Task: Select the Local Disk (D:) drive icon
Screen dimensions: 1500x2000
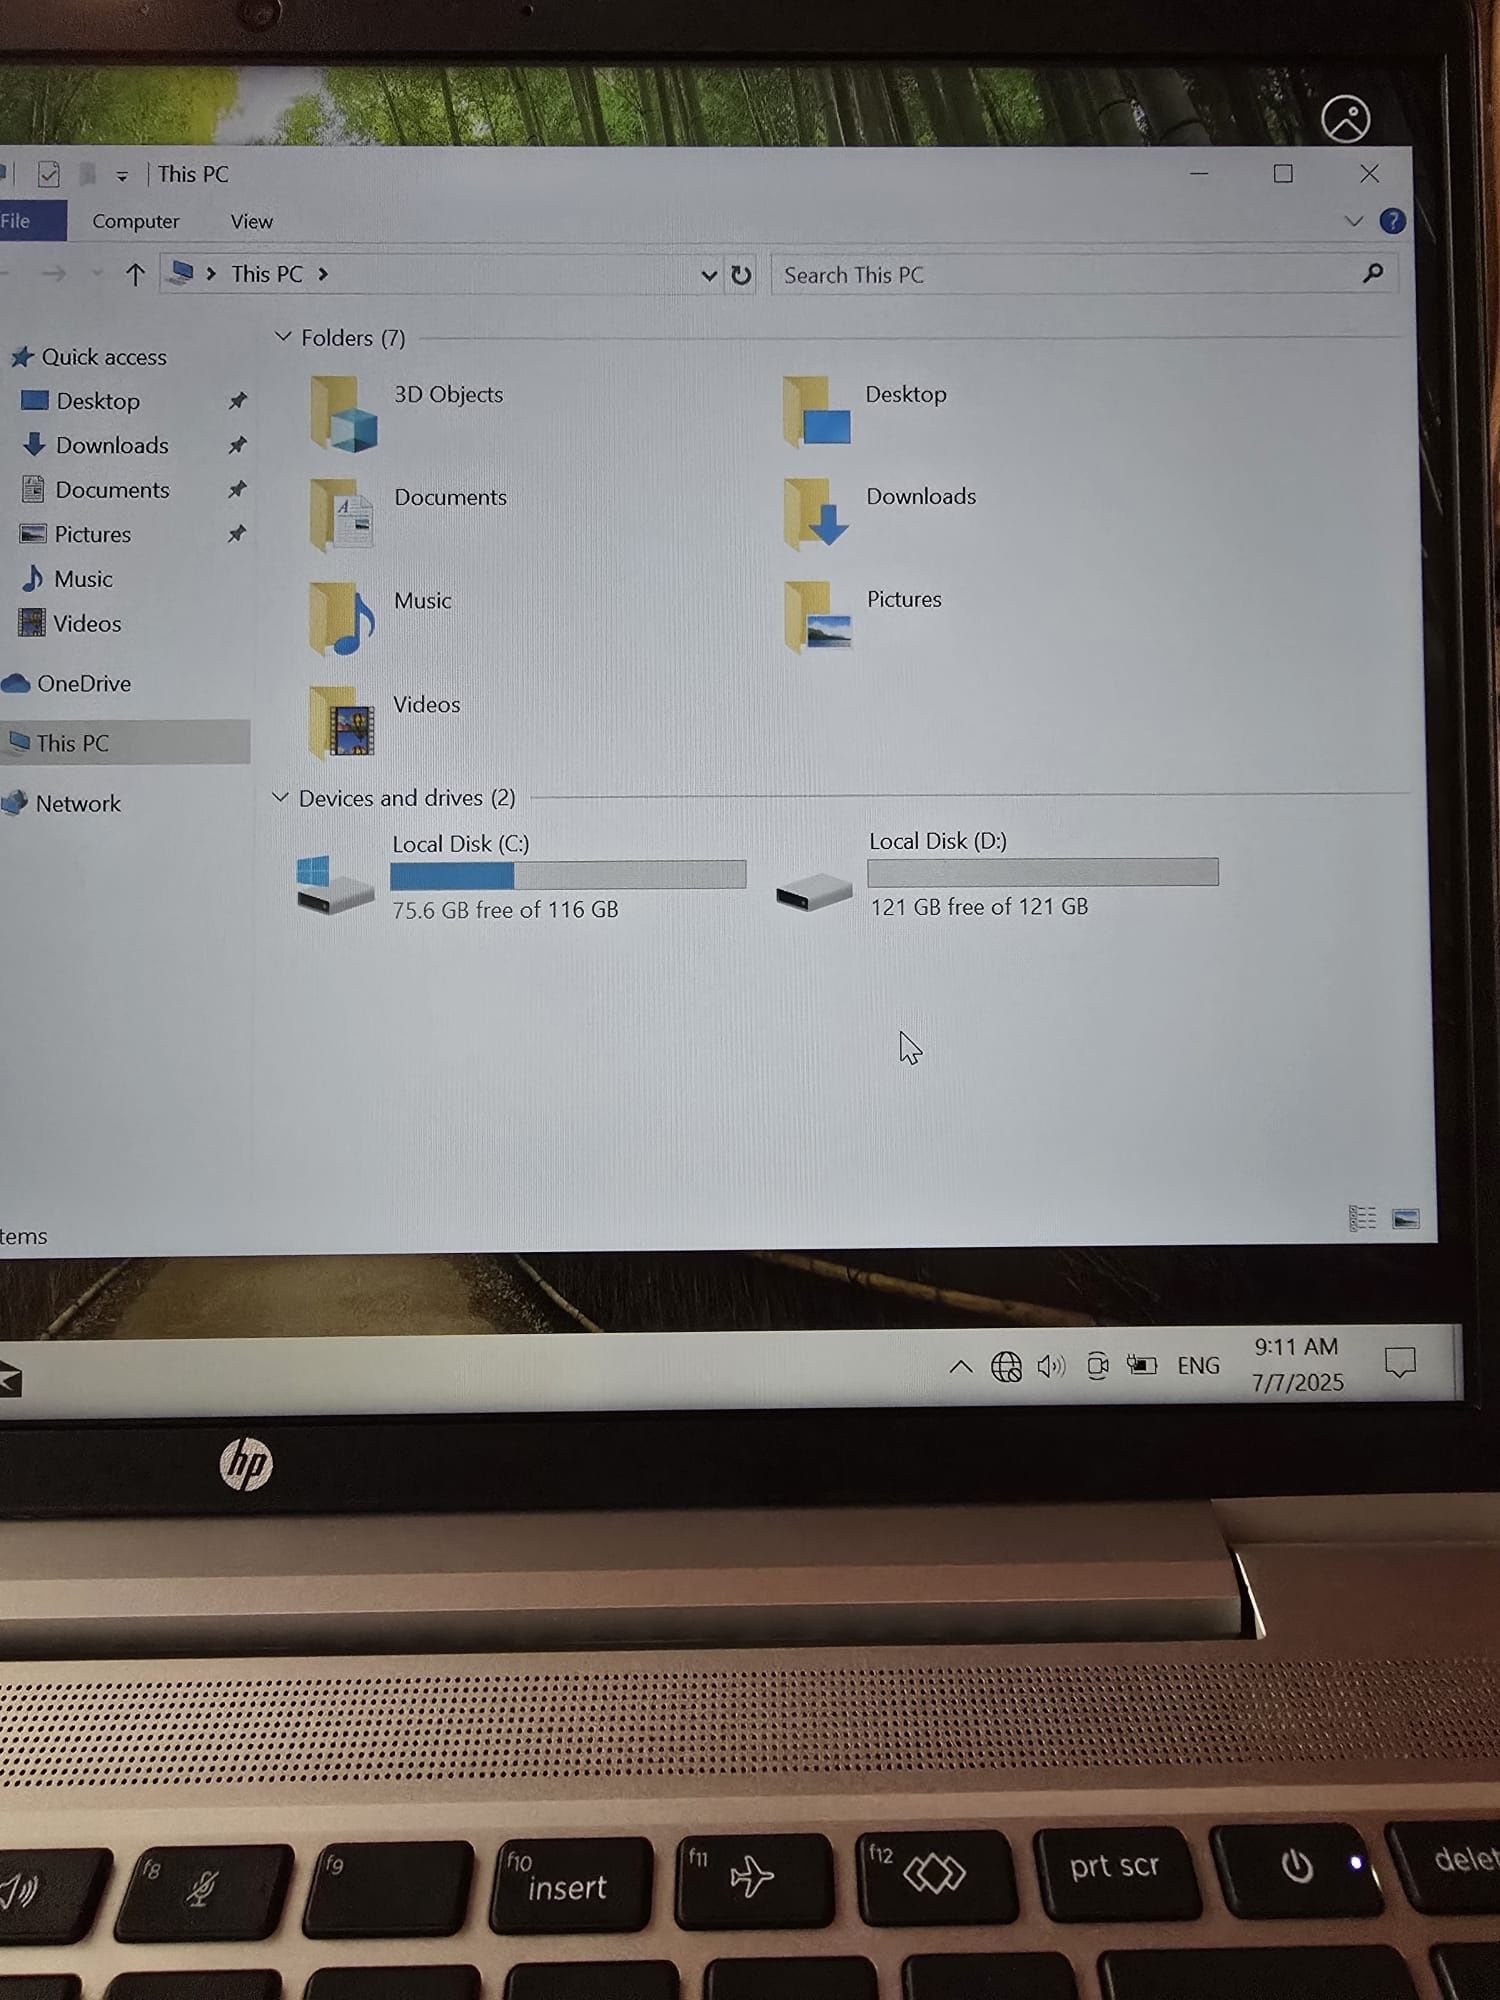Action: 814,890
